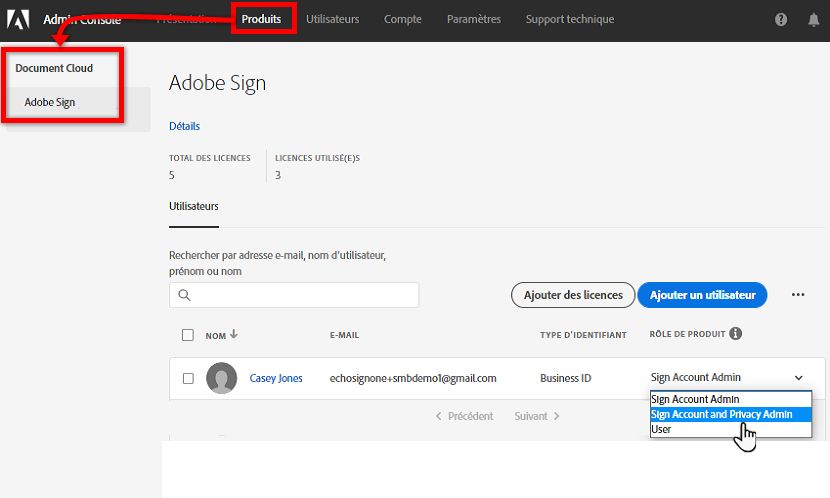The width and height of the screenshot is (830, 498).
Task: Click the search magnifier icon
Action: [x=185, y=295]
